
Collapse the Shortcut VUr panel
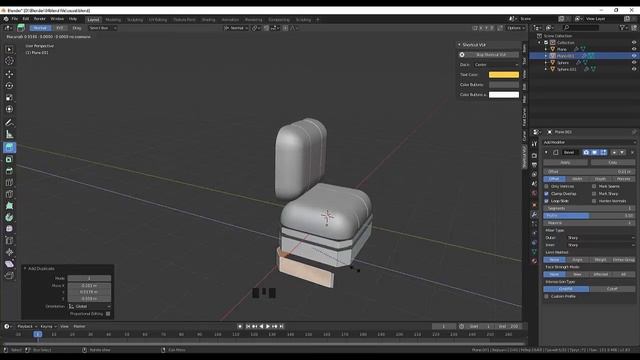pyautogui.click(x=459, y=44)
